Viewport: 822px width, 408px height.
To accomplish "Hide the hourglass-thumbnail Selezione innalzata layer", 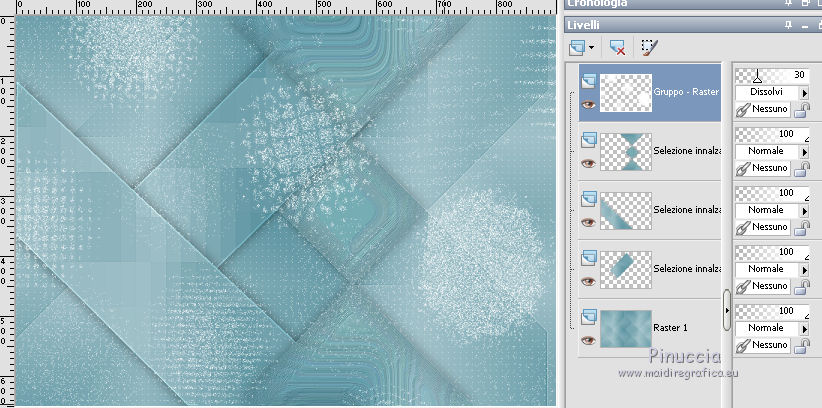I will pos(588,163).
